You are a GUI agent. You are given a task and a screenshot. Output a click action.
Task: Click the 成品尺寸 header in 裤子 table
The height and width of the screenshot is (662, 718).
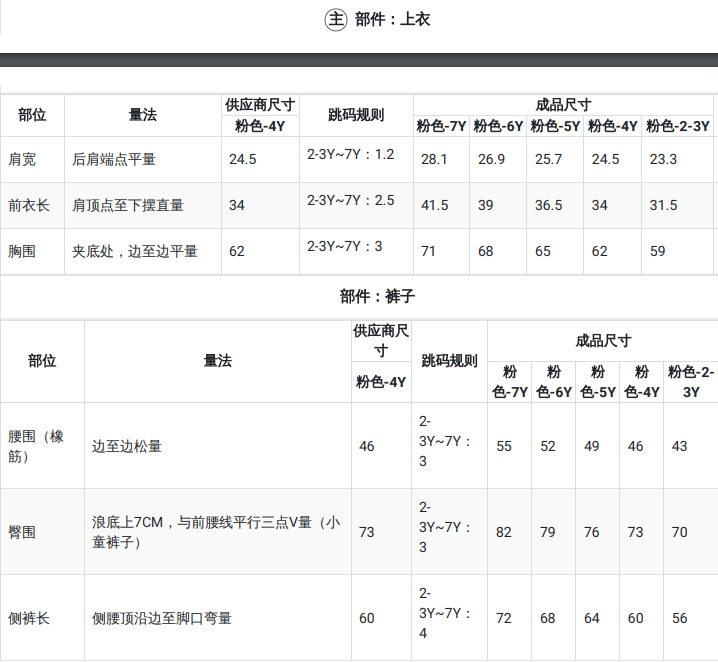[x=603, y=341]
